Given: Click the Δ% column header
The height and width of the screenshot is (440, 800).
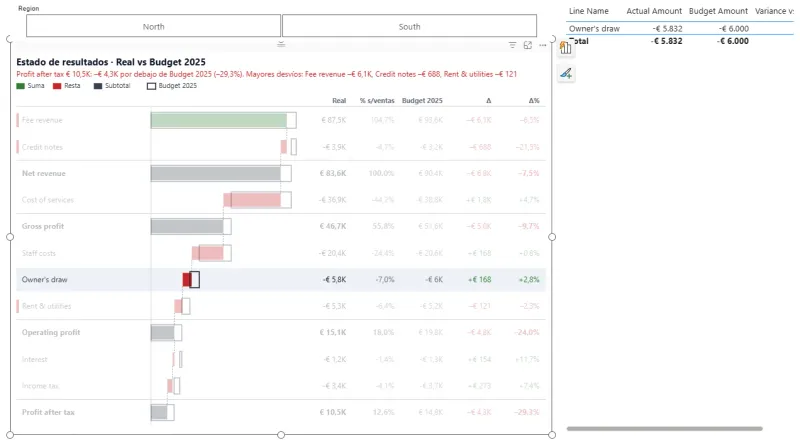Looking at the screenshot, I should [x=534, y=101].
